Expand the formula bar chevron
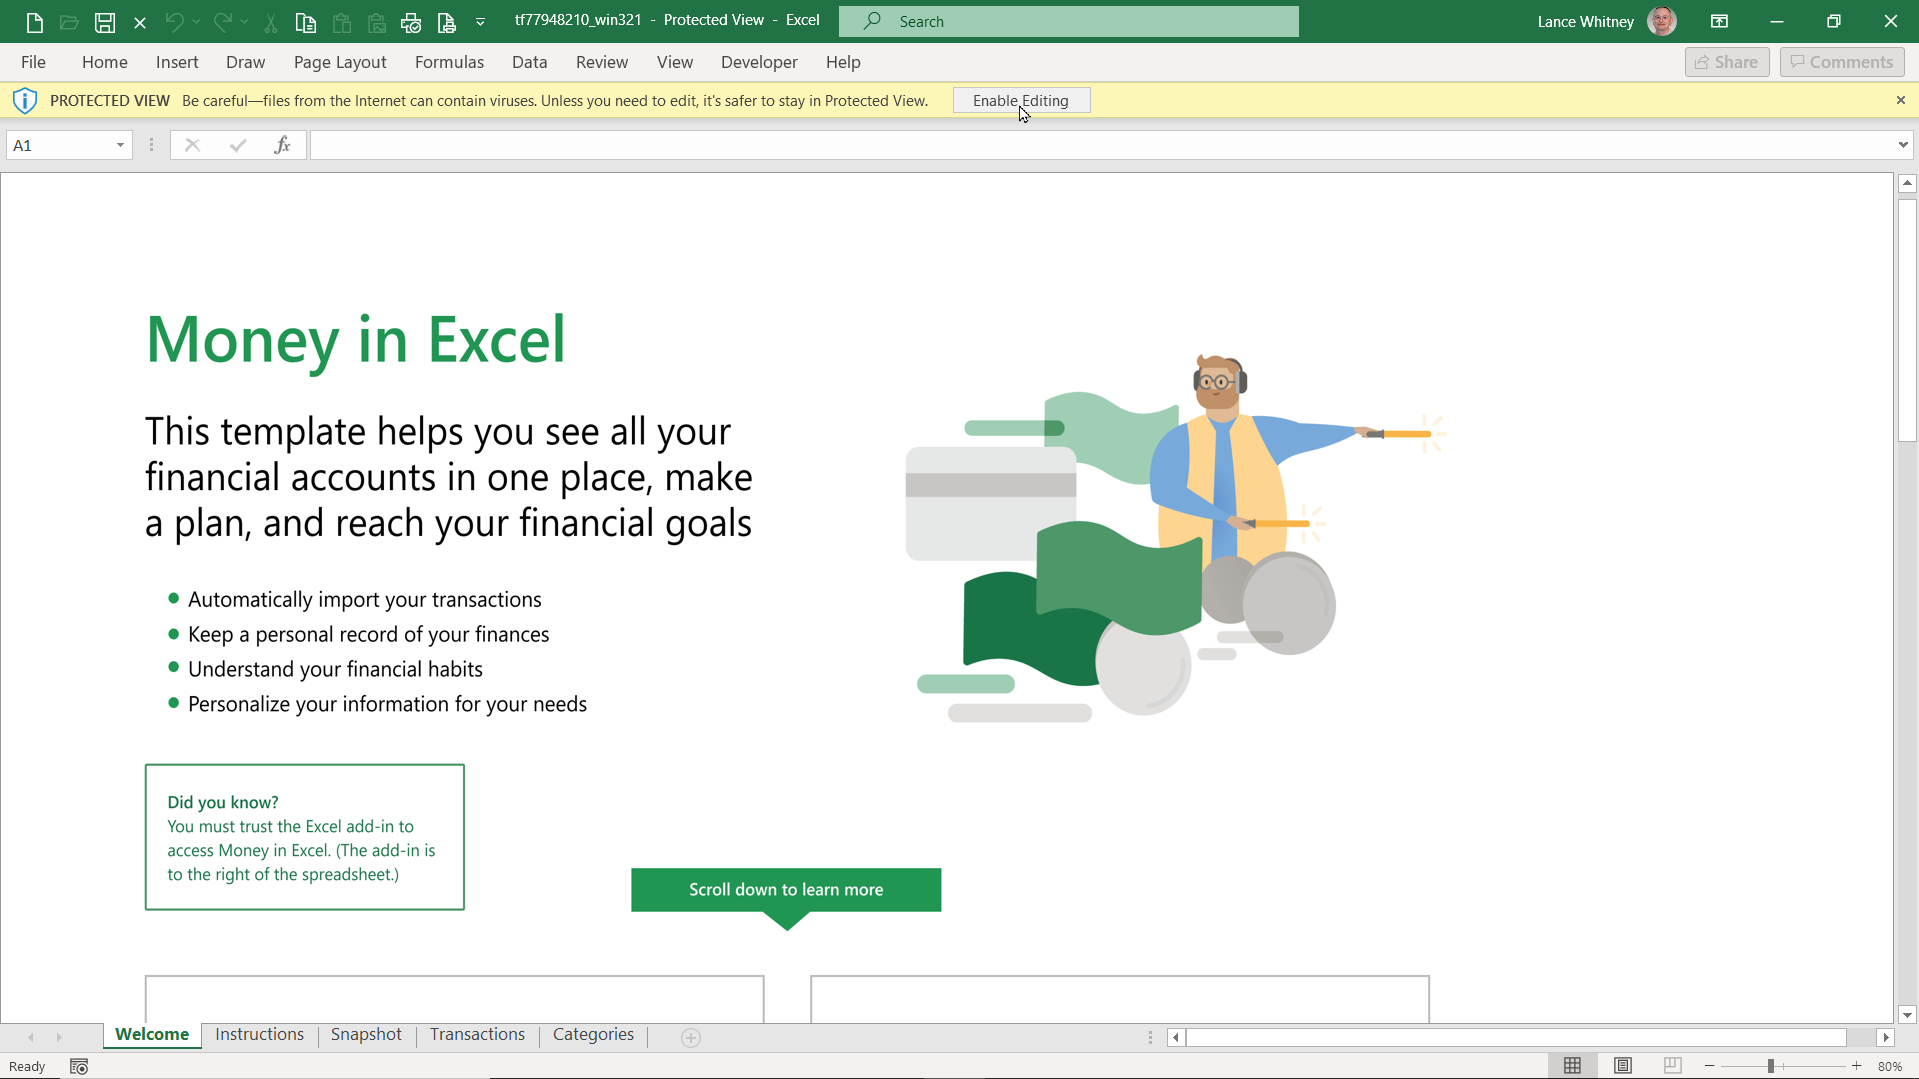The image size is (1919, 1079). click(x=1903, y=145)
